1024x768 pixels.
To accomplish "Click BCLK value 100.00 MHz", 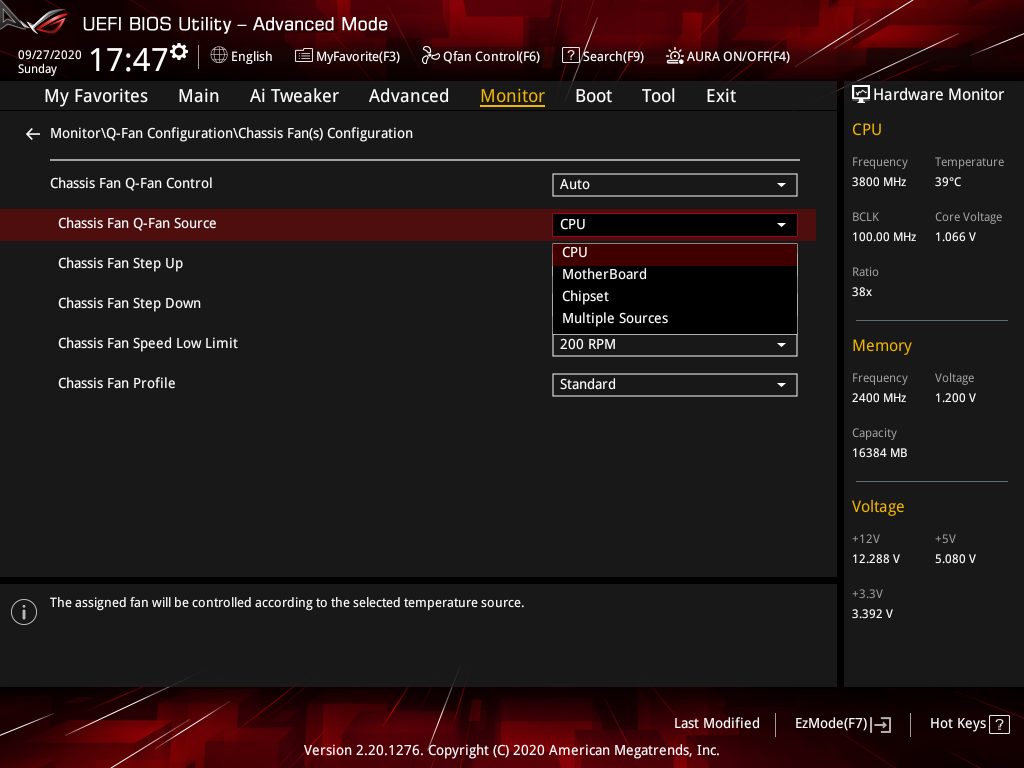I will pos(884,237).
